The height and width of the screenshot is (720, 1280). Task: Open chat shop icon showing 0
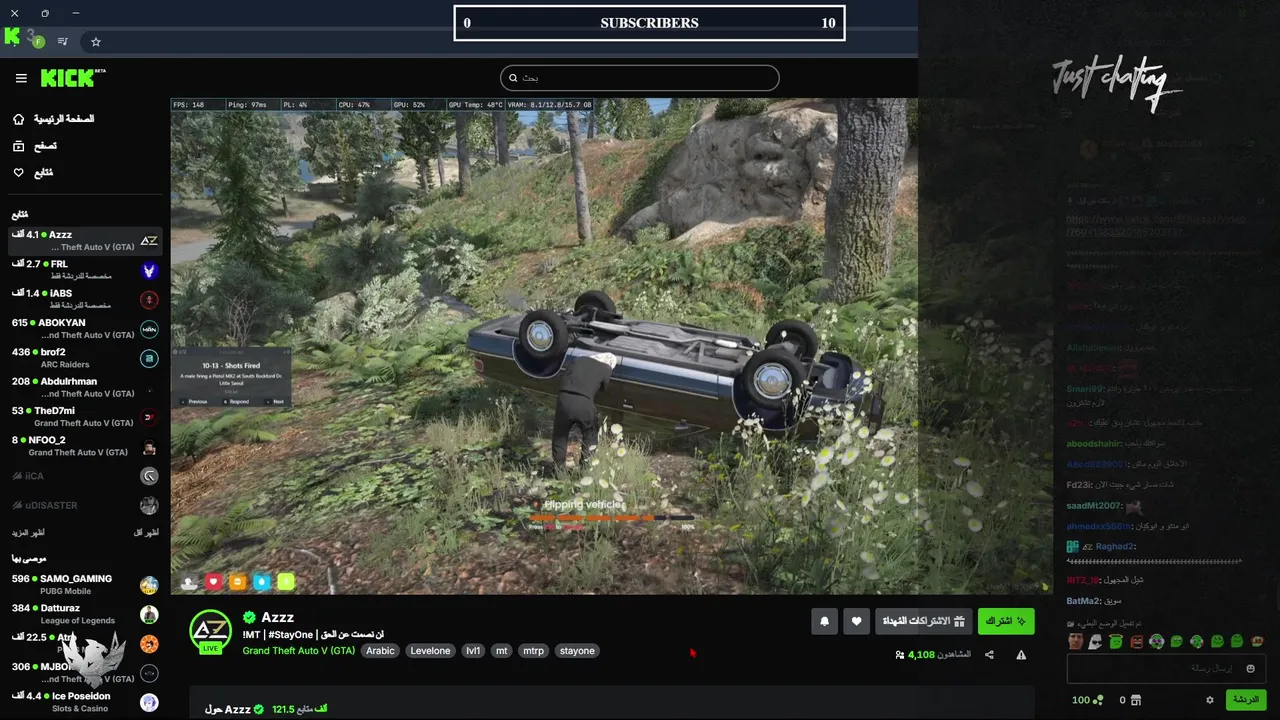pyautogui.click(x=1130, y=700)
